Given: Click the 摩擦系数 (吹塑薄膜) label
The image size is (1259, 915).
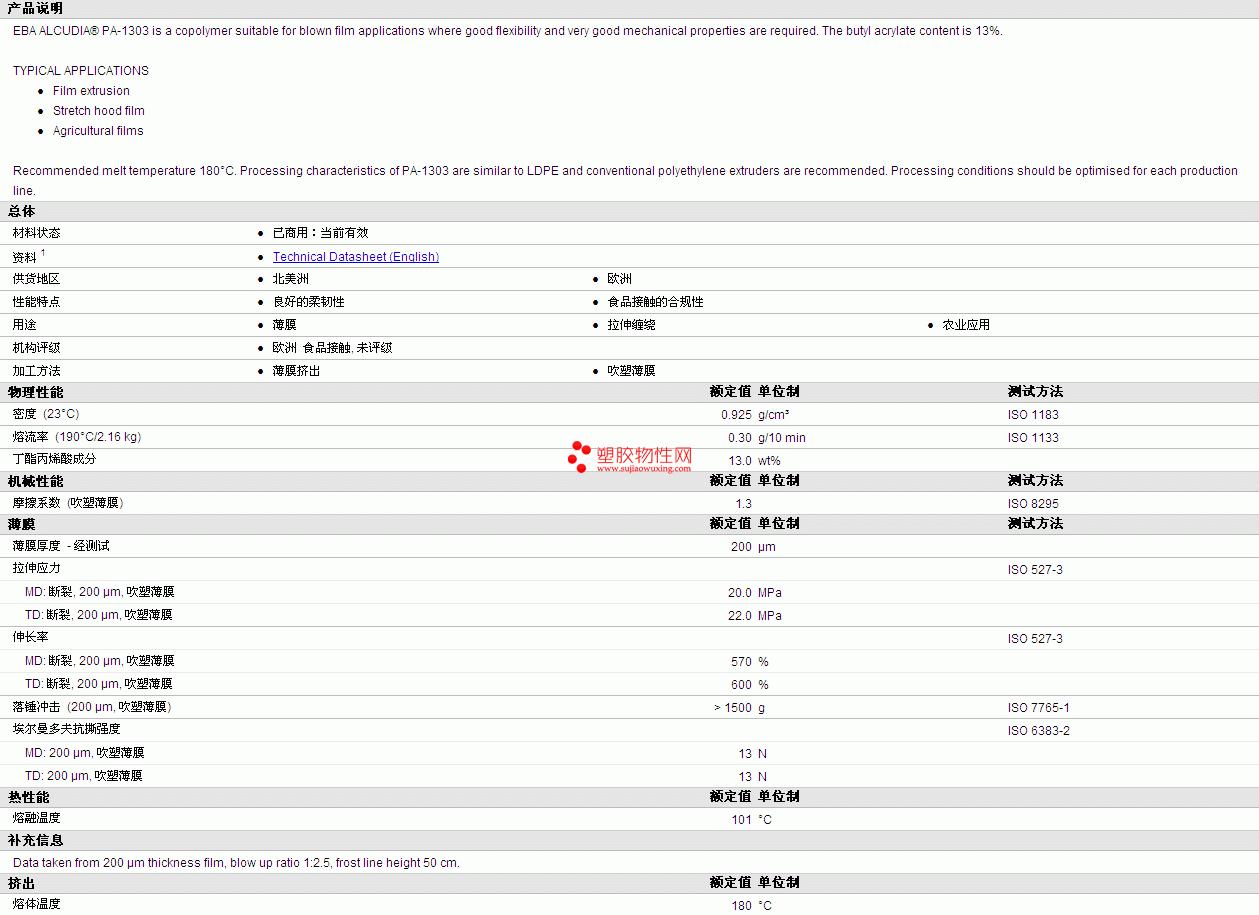Looking at the screenshot, I should [68, 503].
